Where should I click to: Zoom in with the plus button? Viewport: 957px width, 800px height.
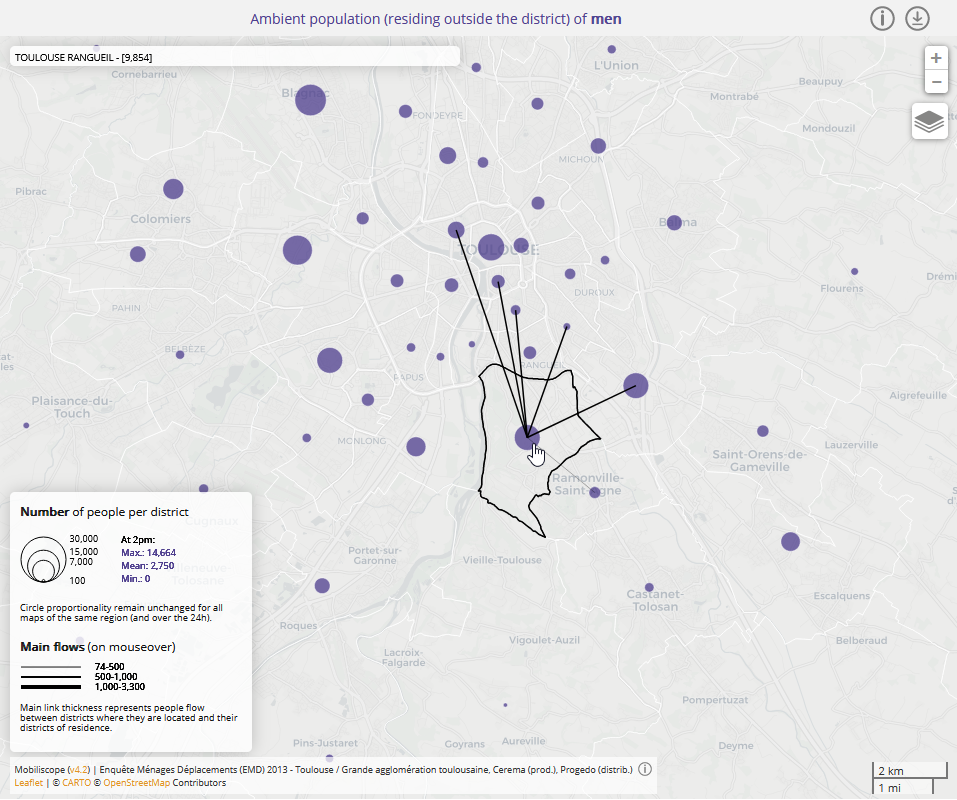click(x=936, y=58)
